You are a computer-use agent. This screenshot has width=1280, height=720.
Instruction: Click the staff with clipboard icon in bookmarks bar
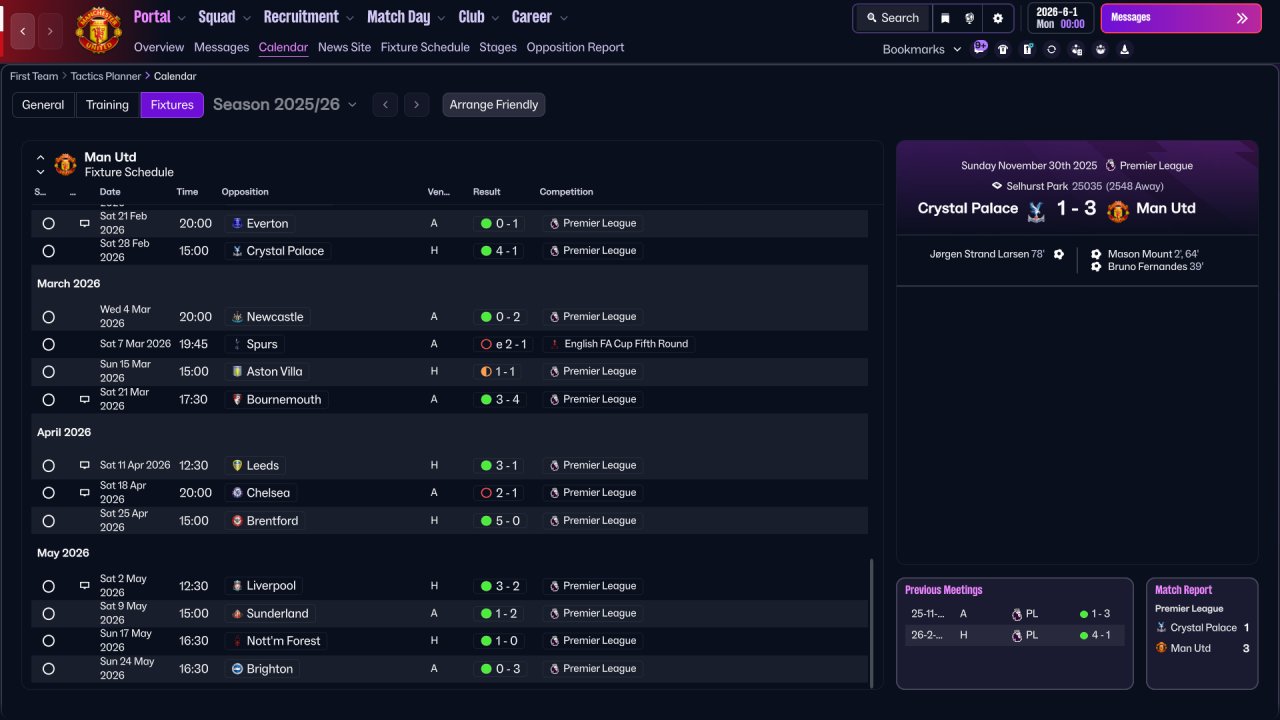tap(1076, 49)
